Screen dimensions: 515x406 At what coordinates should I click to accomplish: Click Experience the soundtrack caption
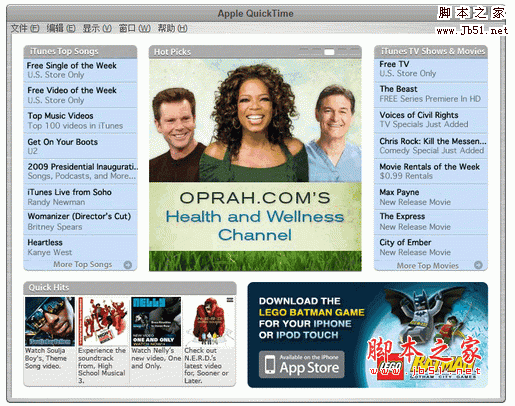[x=102, y=366]
